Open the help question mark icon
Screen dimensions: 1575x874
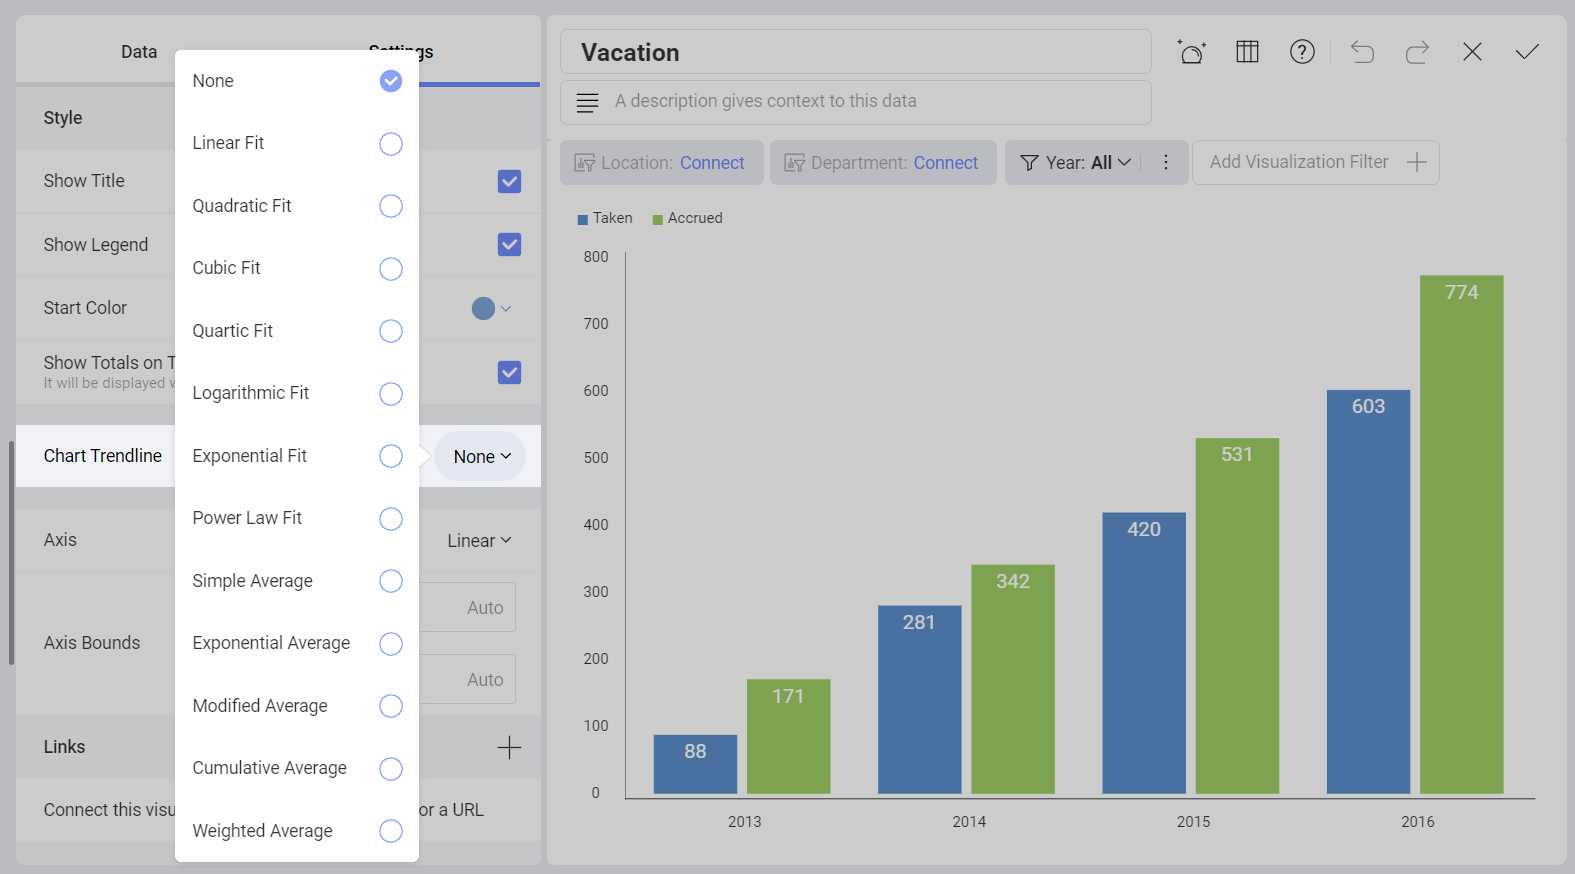1302,52
